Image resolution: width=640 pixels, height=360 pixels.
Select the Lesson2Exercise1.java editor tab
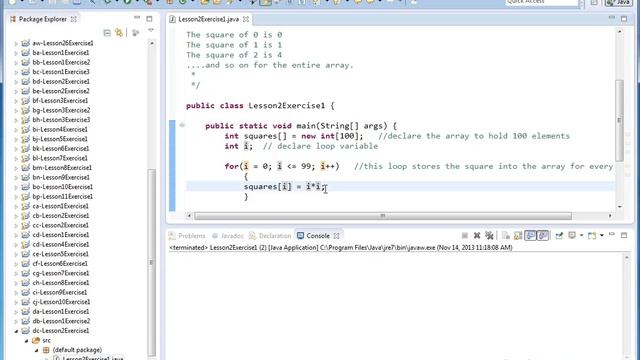[x=209, y=19]
